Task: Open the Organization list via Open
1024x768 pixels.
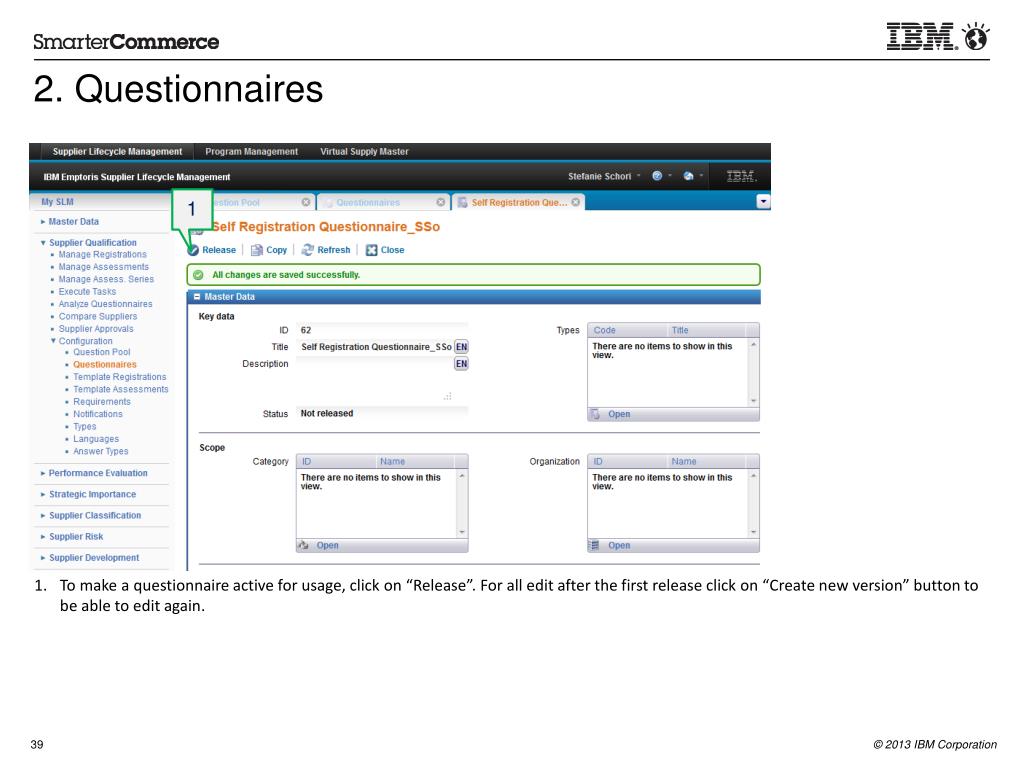Action: pos(618,545)
